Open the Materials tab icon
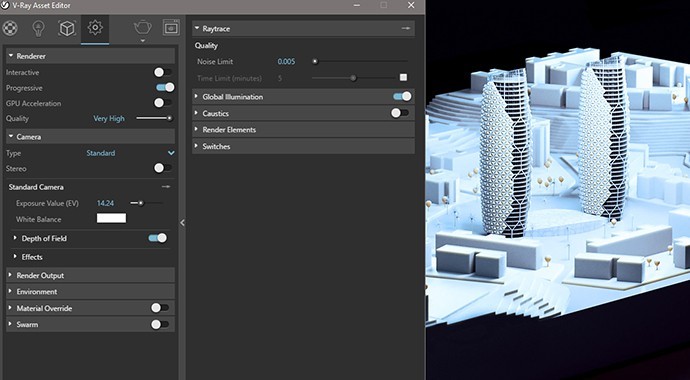 coord(10,28)
